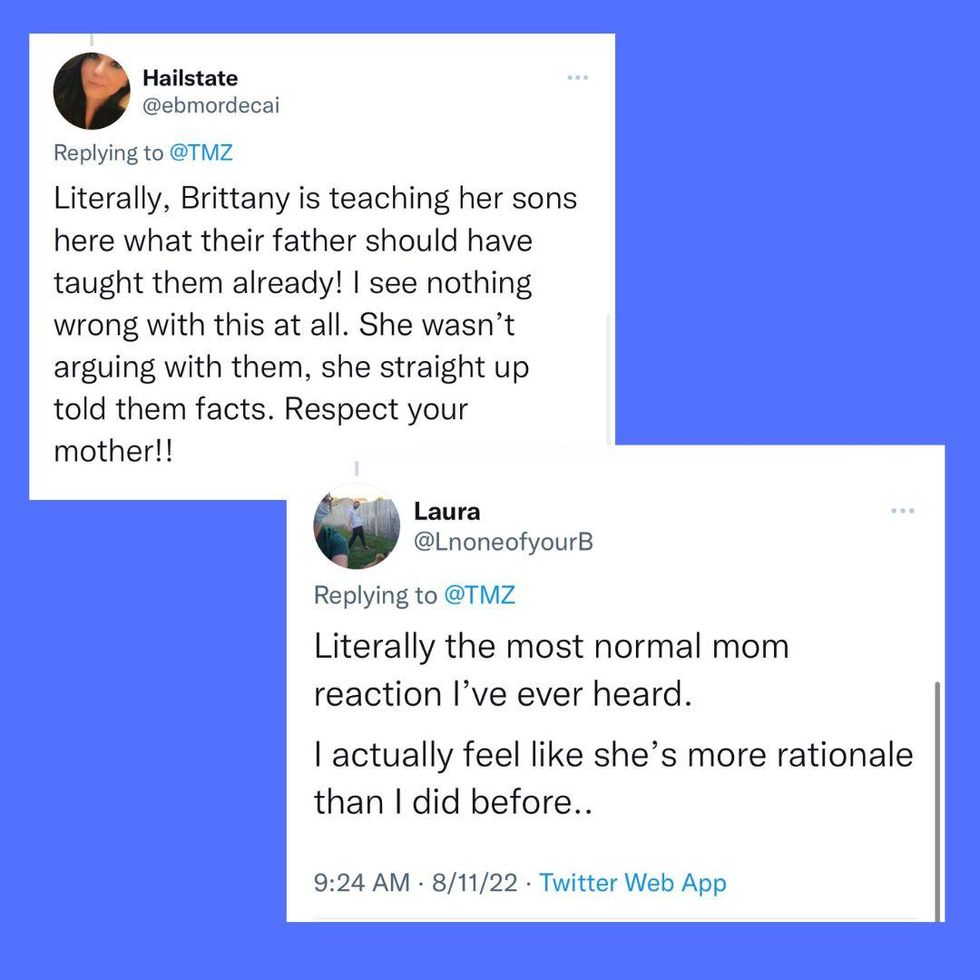Image resolution: width=980 pixels, height=980 pixels.
Task: Click the Twitter Web App source link
Action: 633,883
